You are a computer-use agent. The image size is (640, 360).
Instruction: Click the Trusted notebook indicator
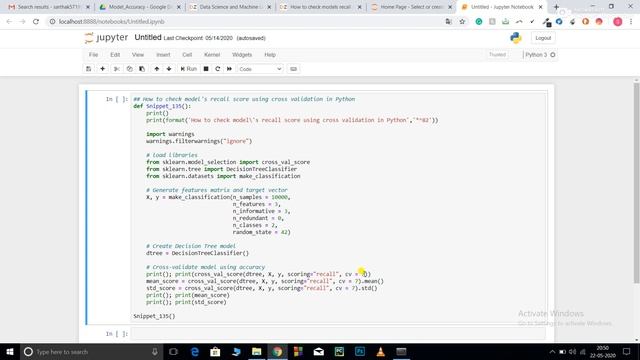(x=497, y=55)
